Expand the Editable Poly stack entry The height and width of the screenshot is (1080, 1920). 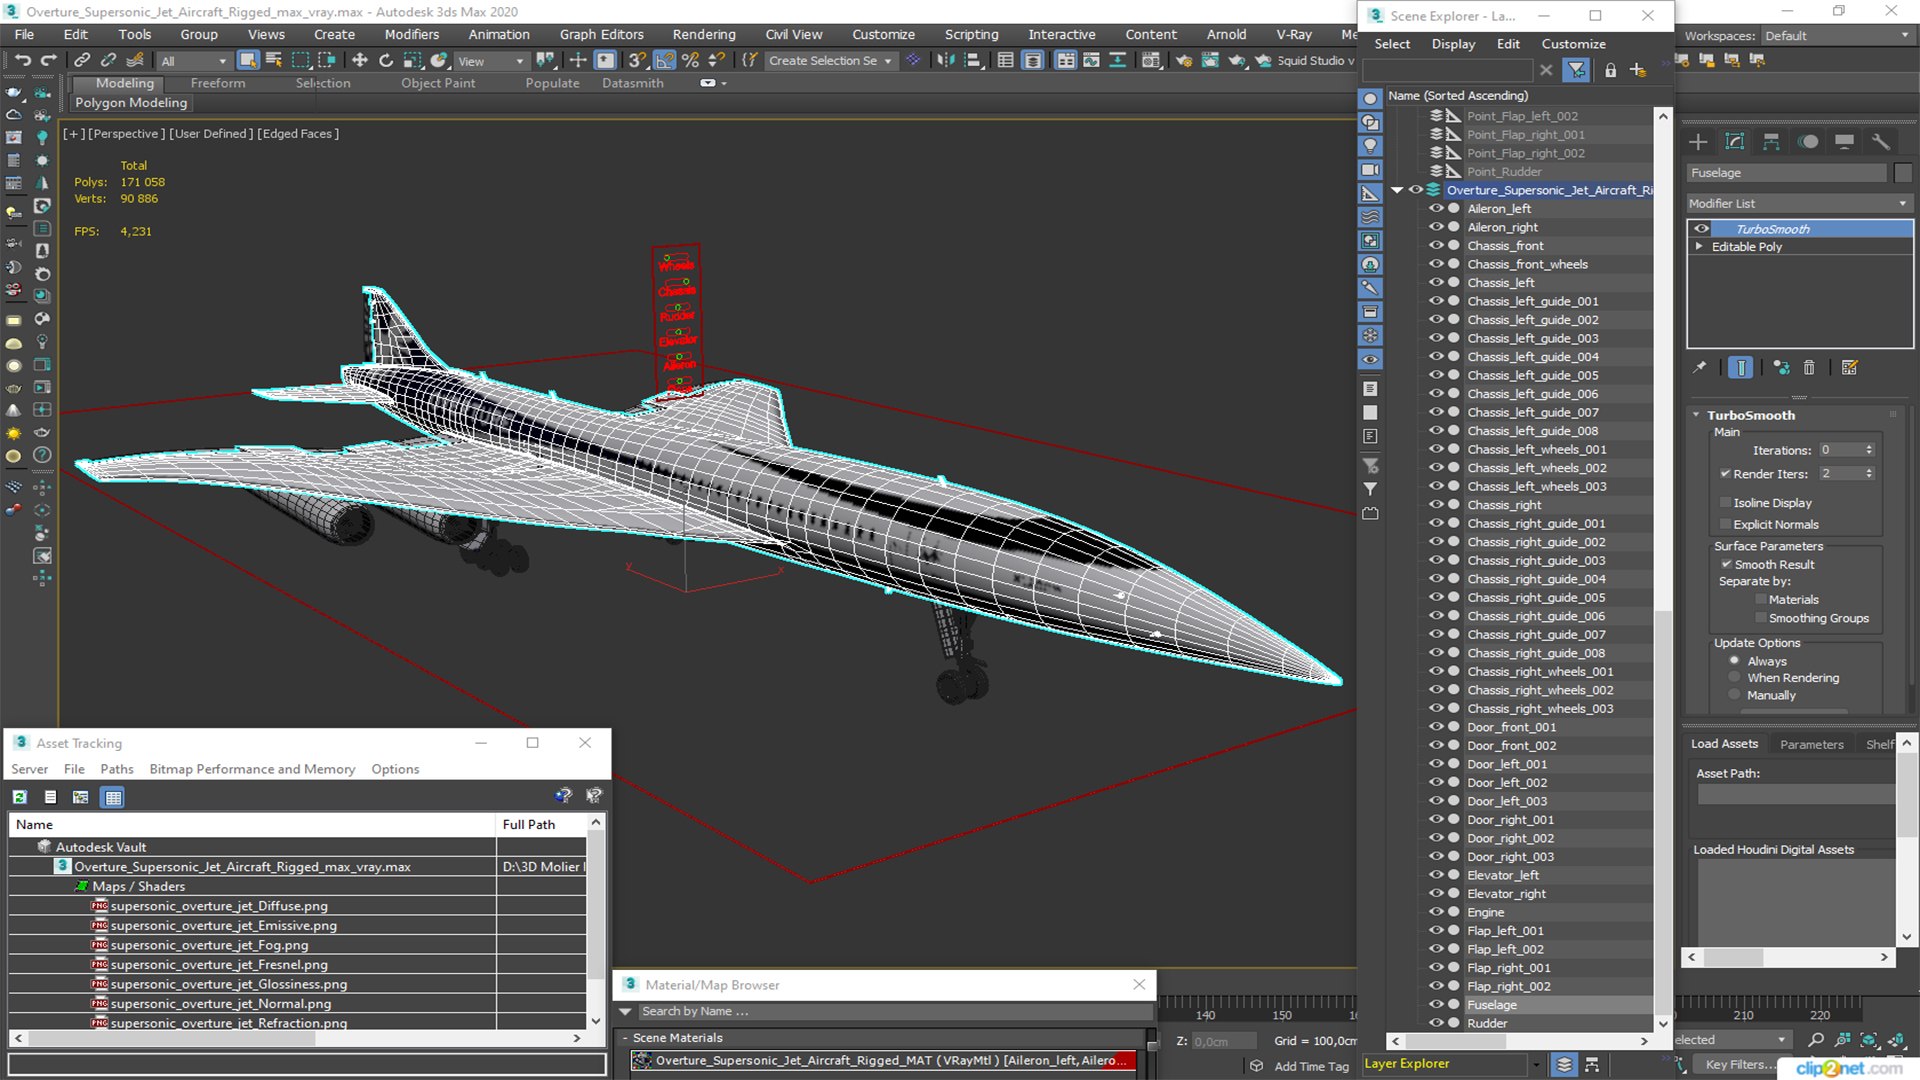point(1699,247)
